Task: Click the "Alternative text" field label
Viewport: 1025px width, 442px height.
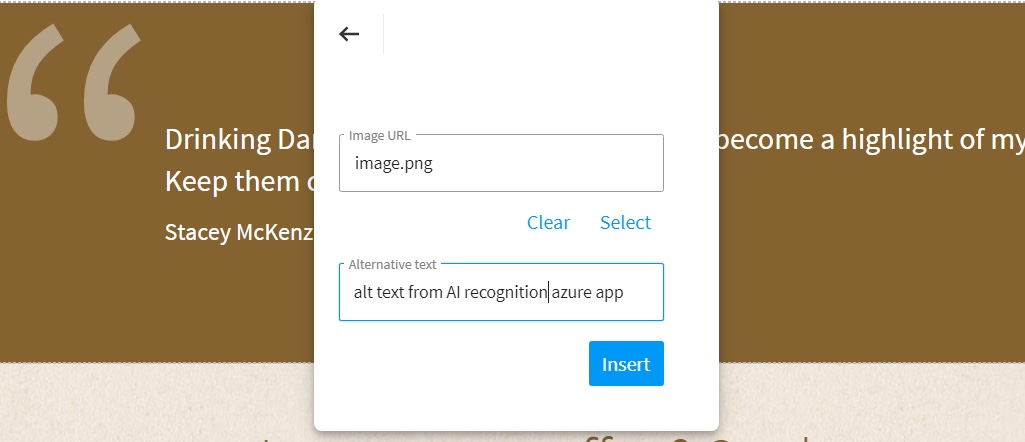Action: pyautogui.click(x=392, y=265)
